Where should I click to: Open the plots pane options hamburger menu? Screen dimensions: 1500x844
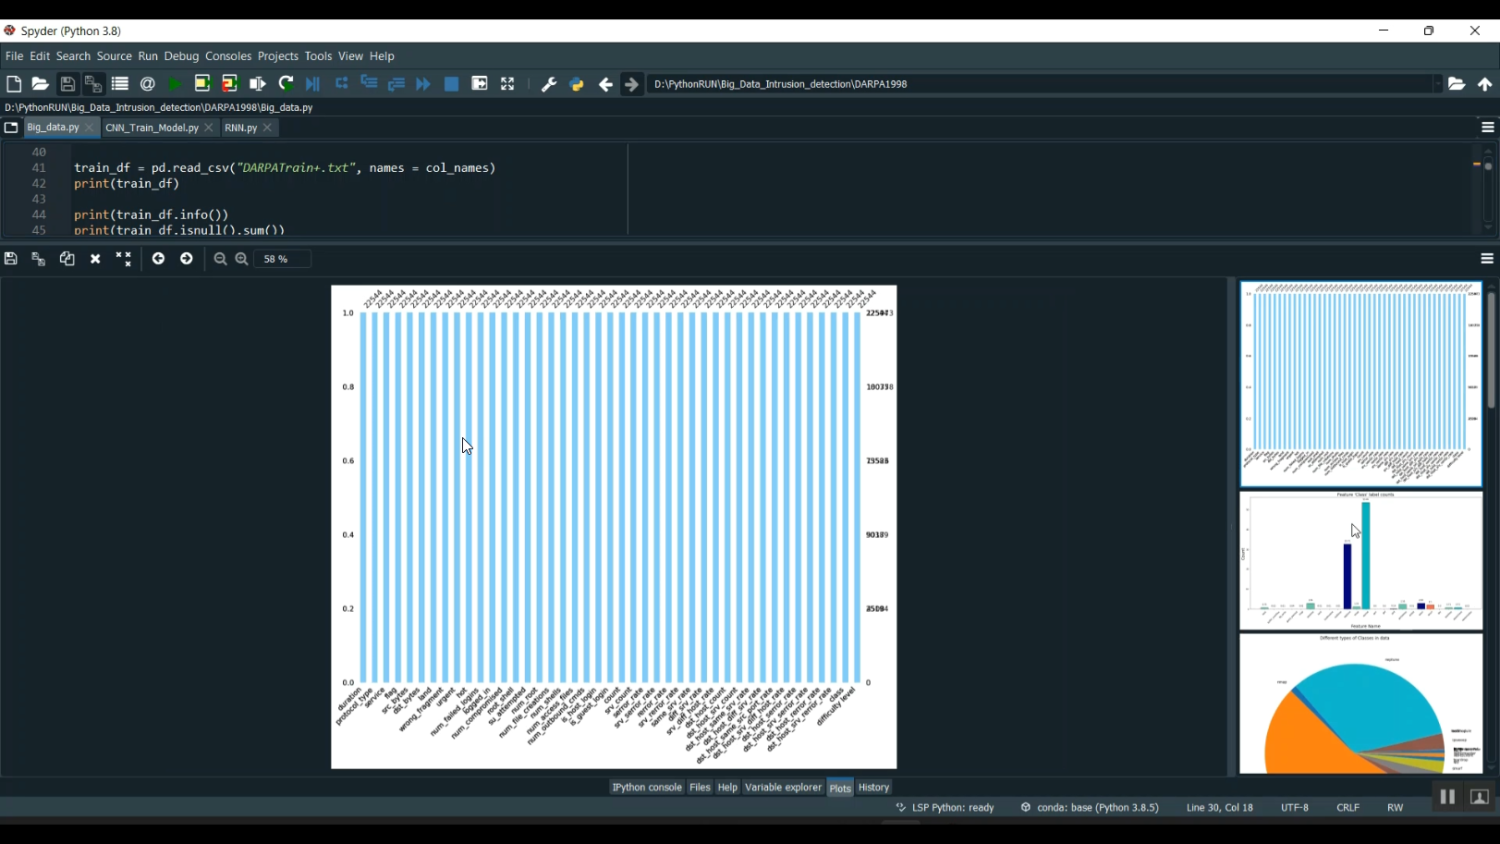1487,259
